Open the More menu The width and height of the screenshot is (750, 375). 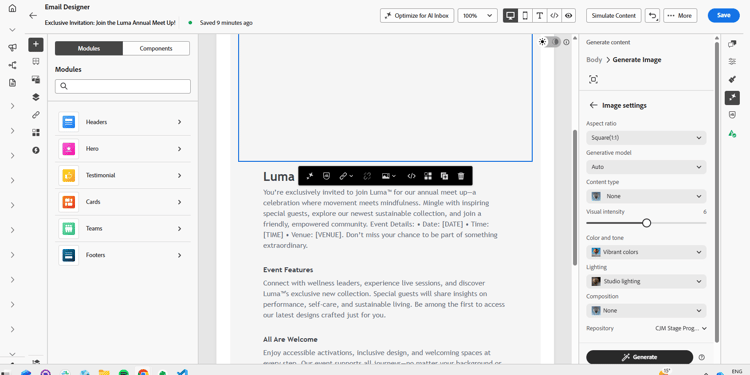(x=680, y=15)
